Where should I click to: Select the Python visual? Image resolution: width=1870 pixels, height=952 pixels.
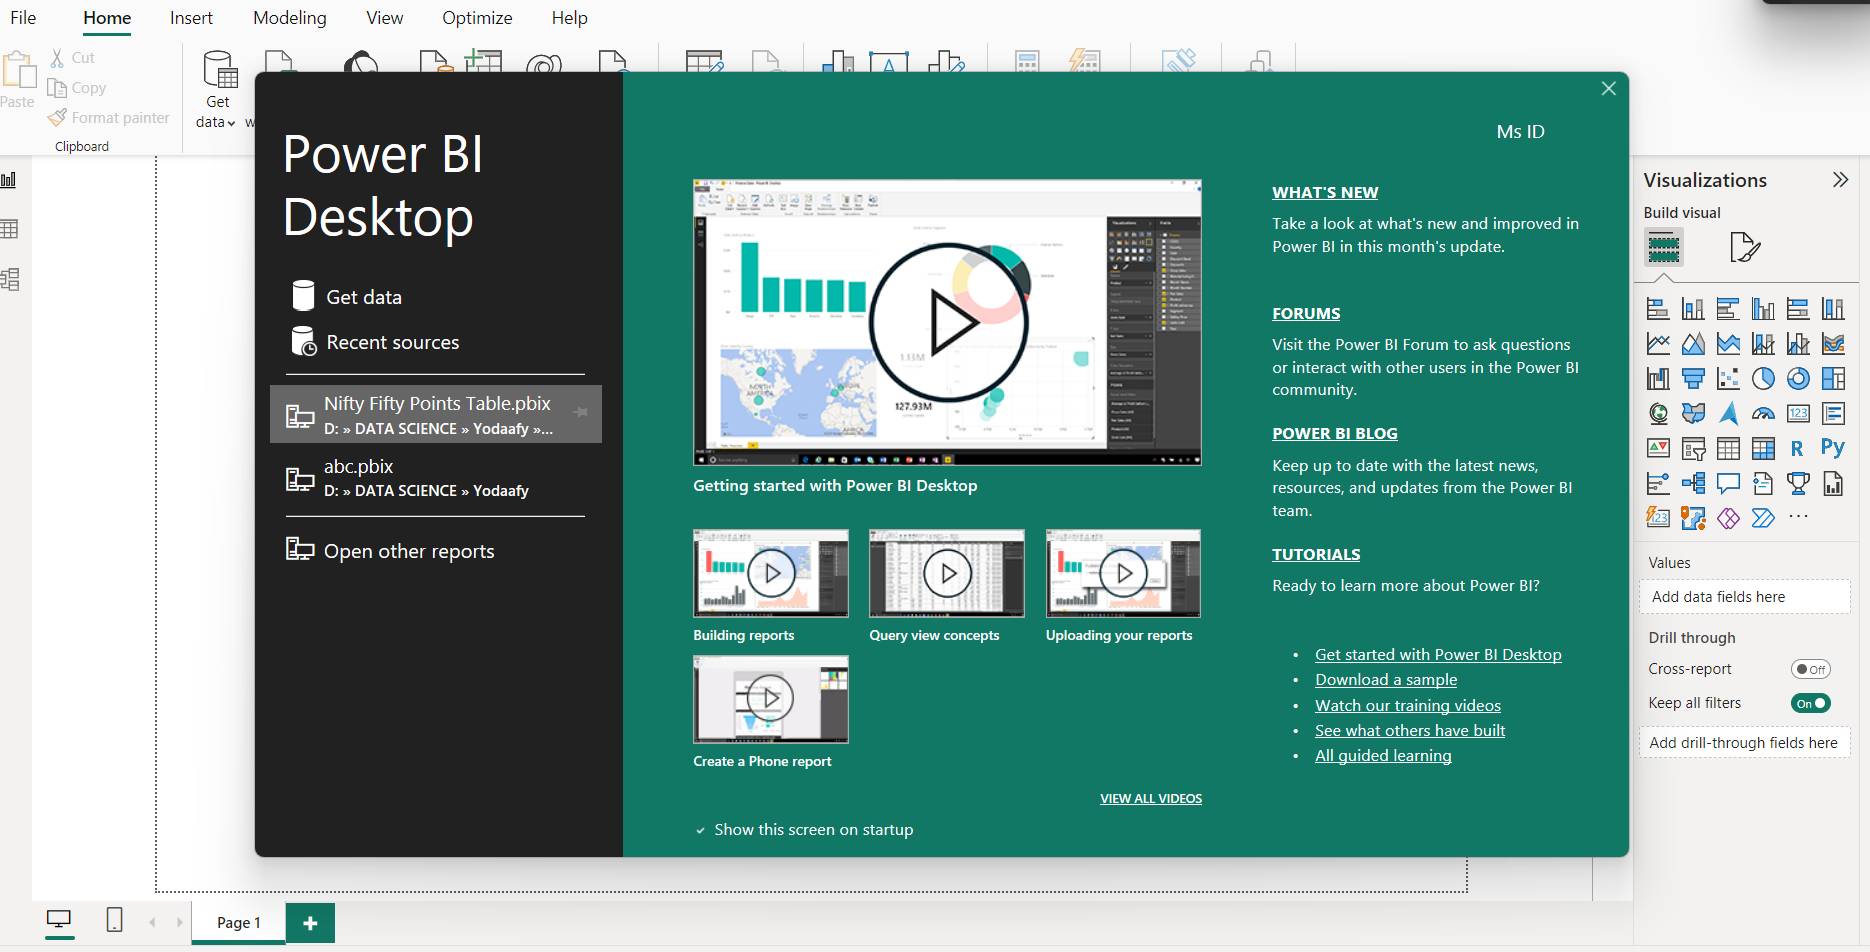[1833, 448]
